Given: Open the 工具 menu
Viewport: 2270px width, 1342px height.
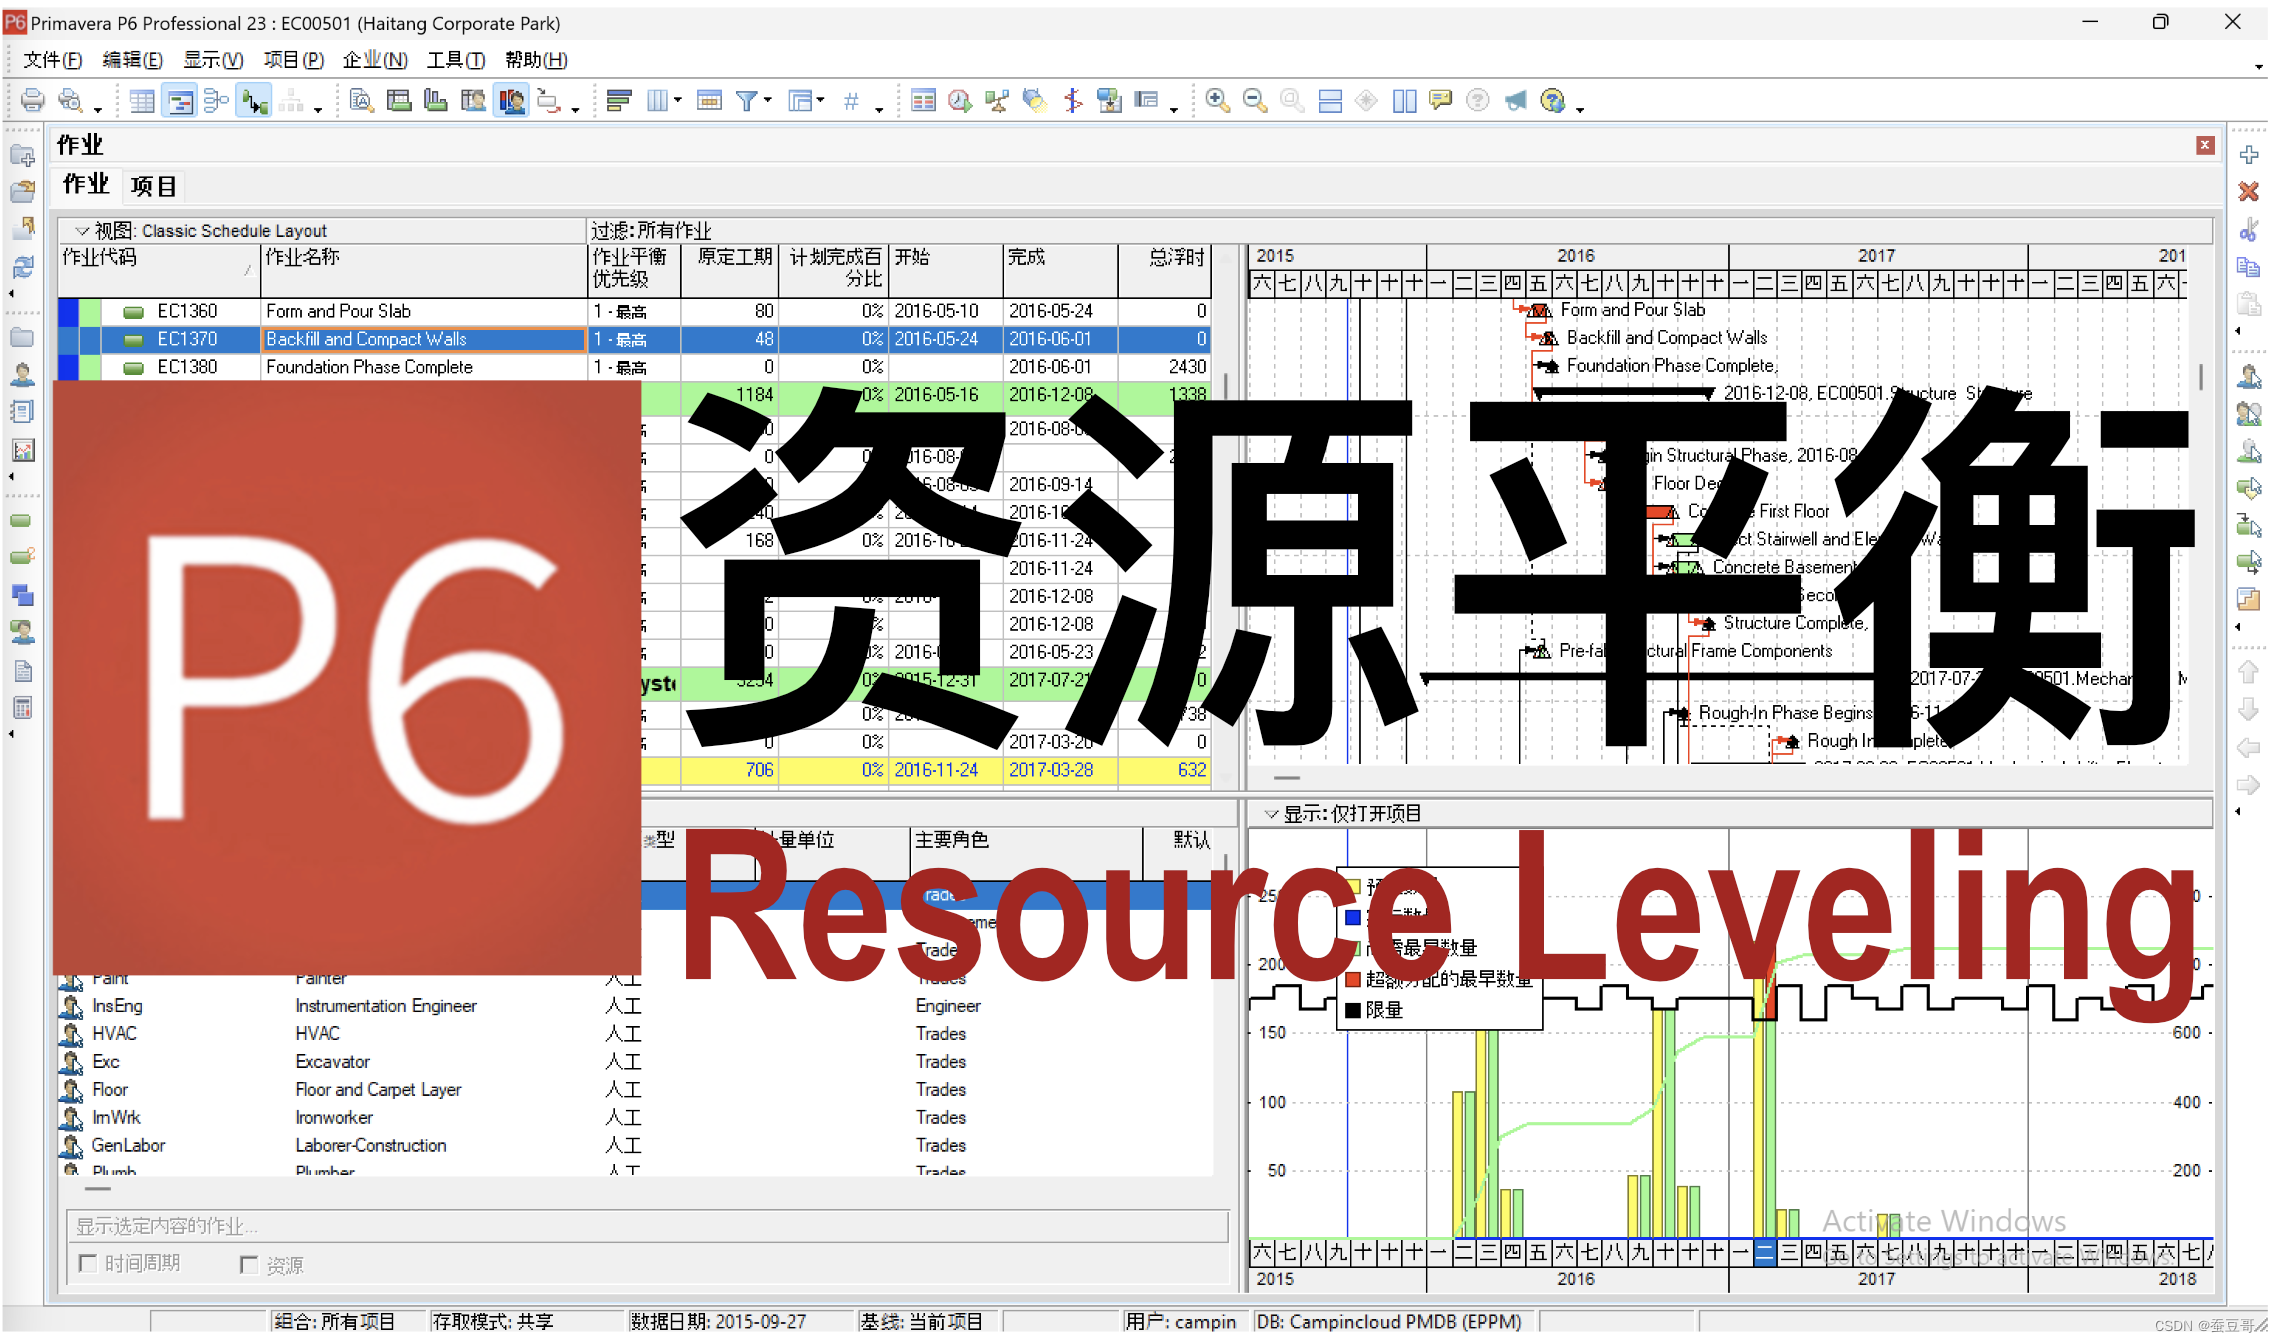Looking at the screenshot, I should pyautogui.click(x=455, y=60).
